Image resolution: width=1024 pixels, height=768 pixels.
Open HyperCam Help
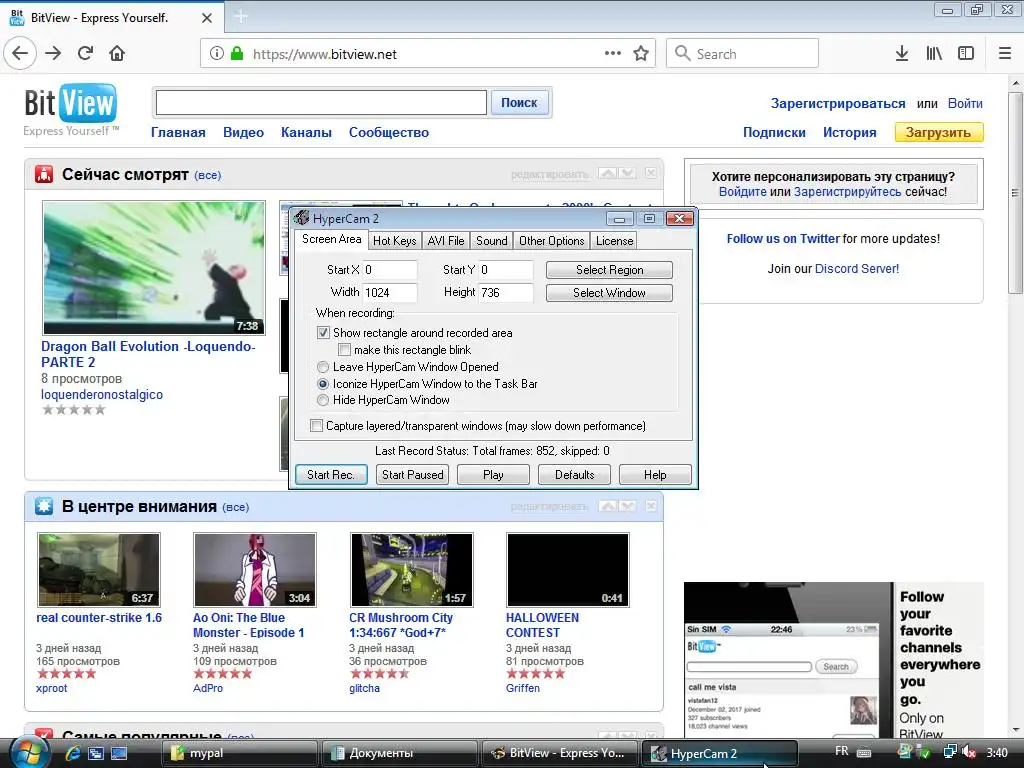[655, 475]
